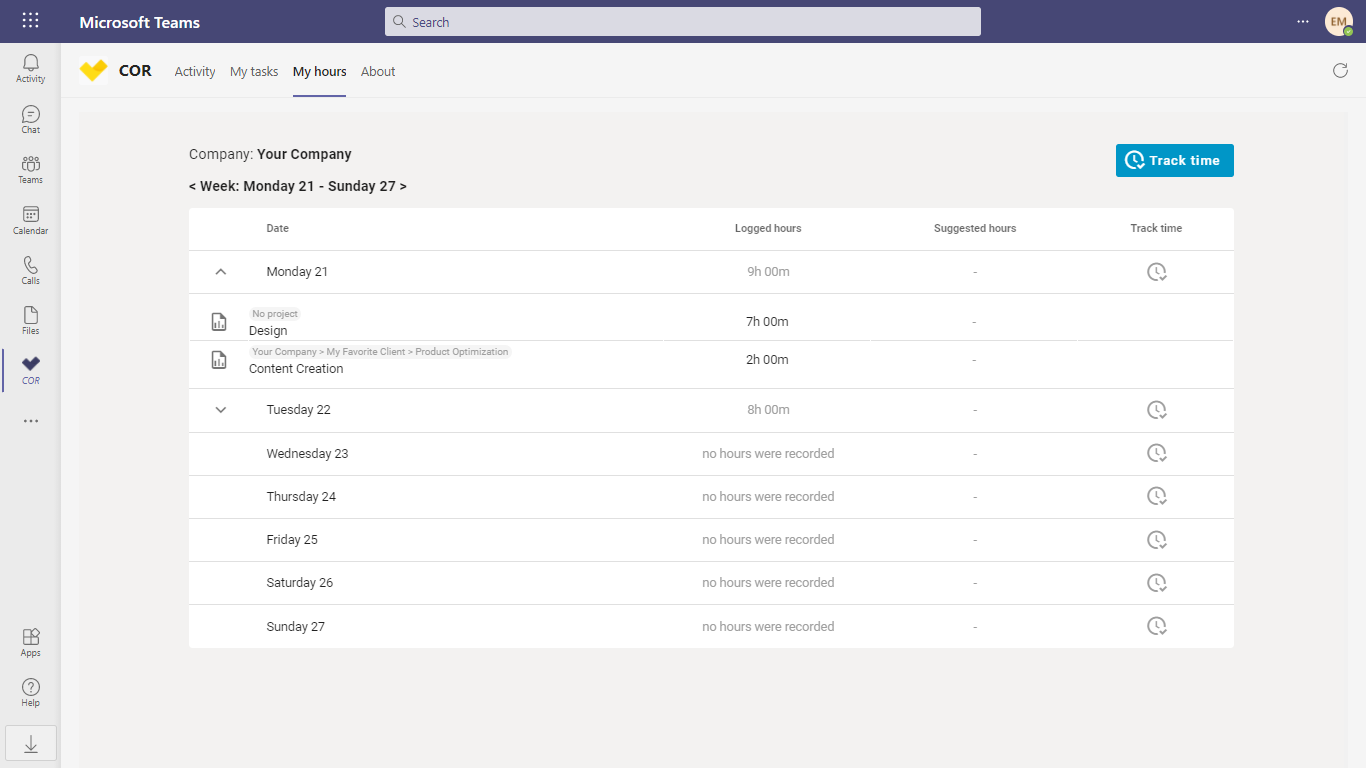The image size is (1366, 768).
Task: Open Activity in the Teams sidebar
Action: click(x=31, y=68)
